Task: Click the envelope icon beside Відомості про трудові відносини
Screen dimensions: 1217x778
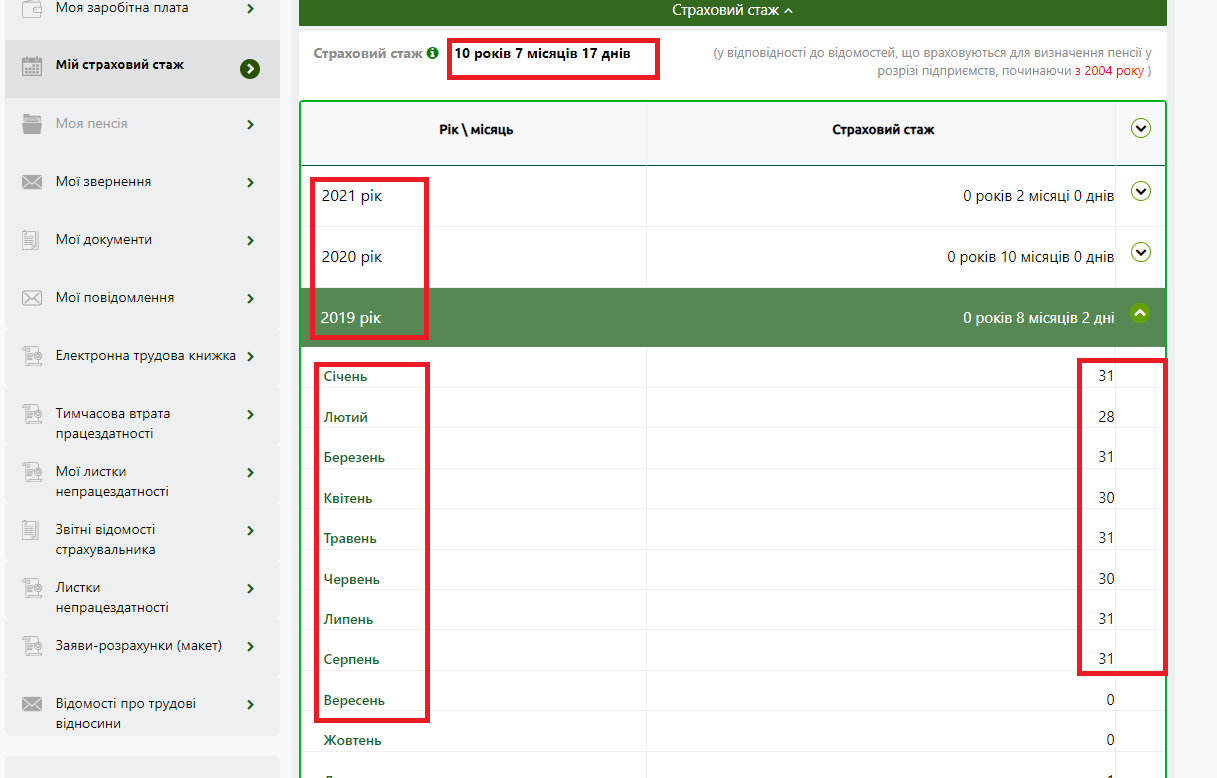Action: pyautogui.click(x=32, y=704)
